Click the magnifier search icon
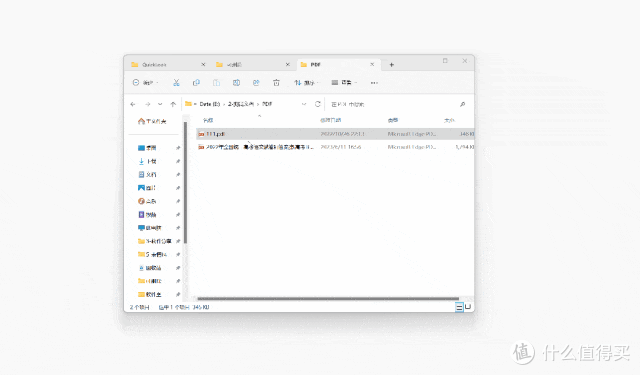 [x=462, y=104]
